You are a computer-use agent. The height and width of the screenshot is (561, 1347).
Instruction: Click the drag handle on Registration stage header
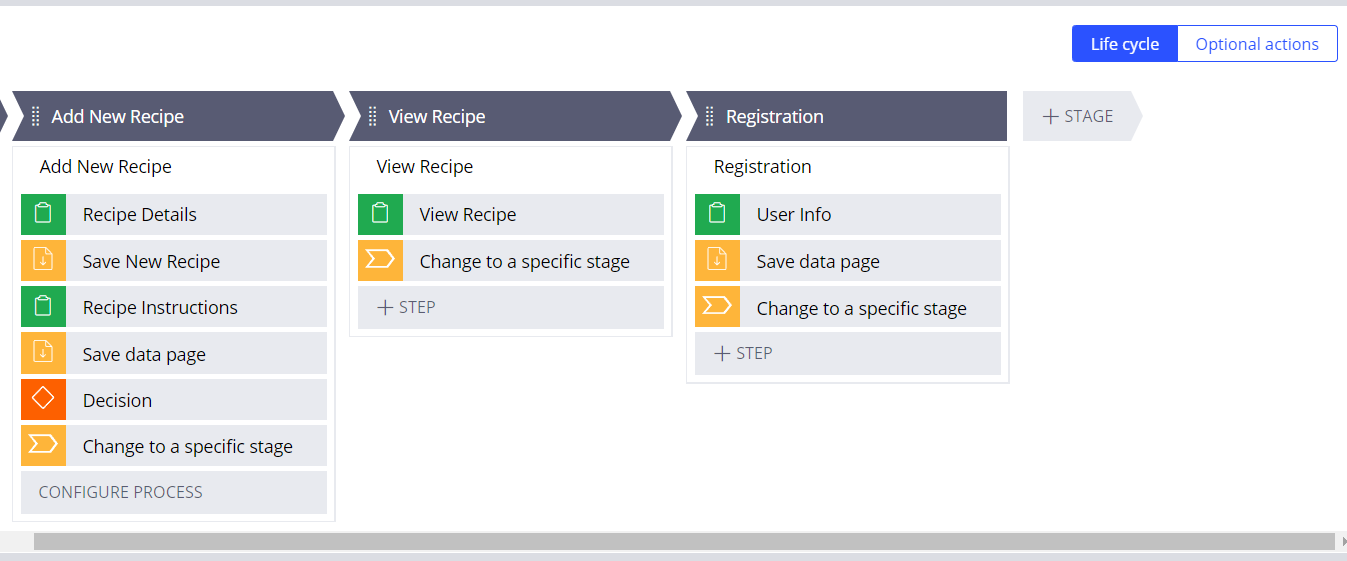710,116
